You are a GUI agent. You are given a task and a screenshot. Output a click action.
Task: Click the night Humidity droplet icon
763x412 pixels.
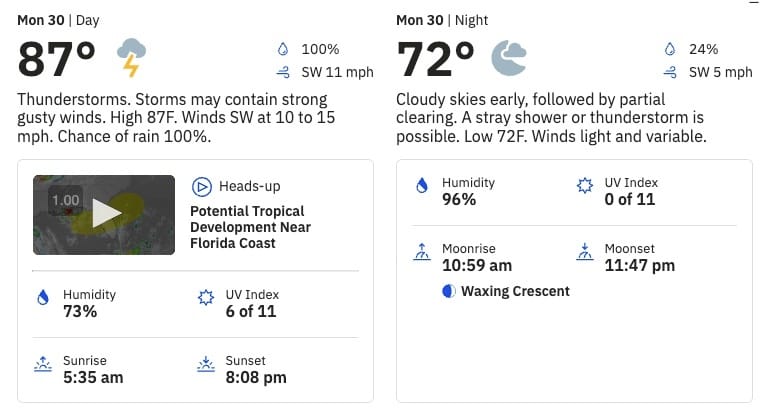click(422, 185)
